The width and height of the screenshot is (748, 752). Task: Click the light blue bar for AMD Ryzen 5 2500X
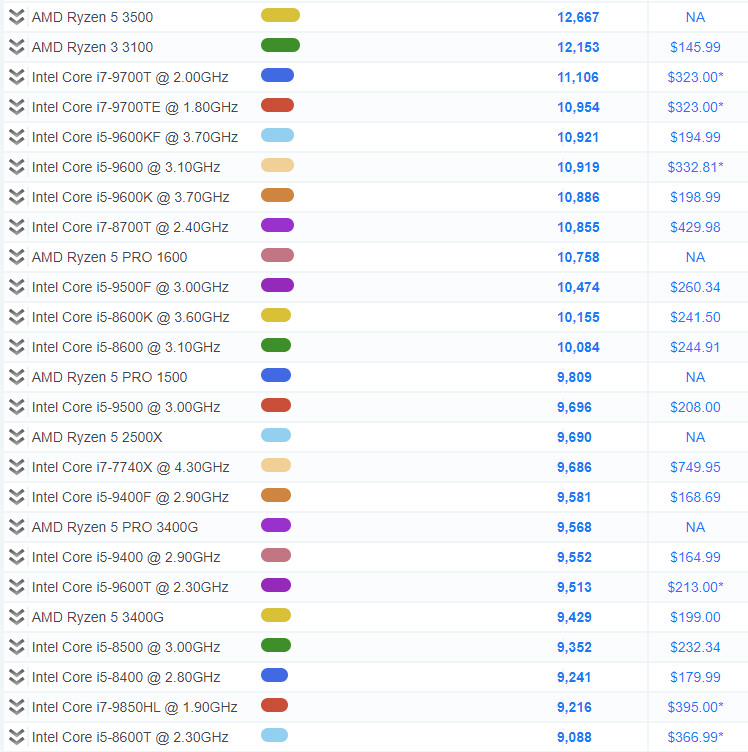276,435
